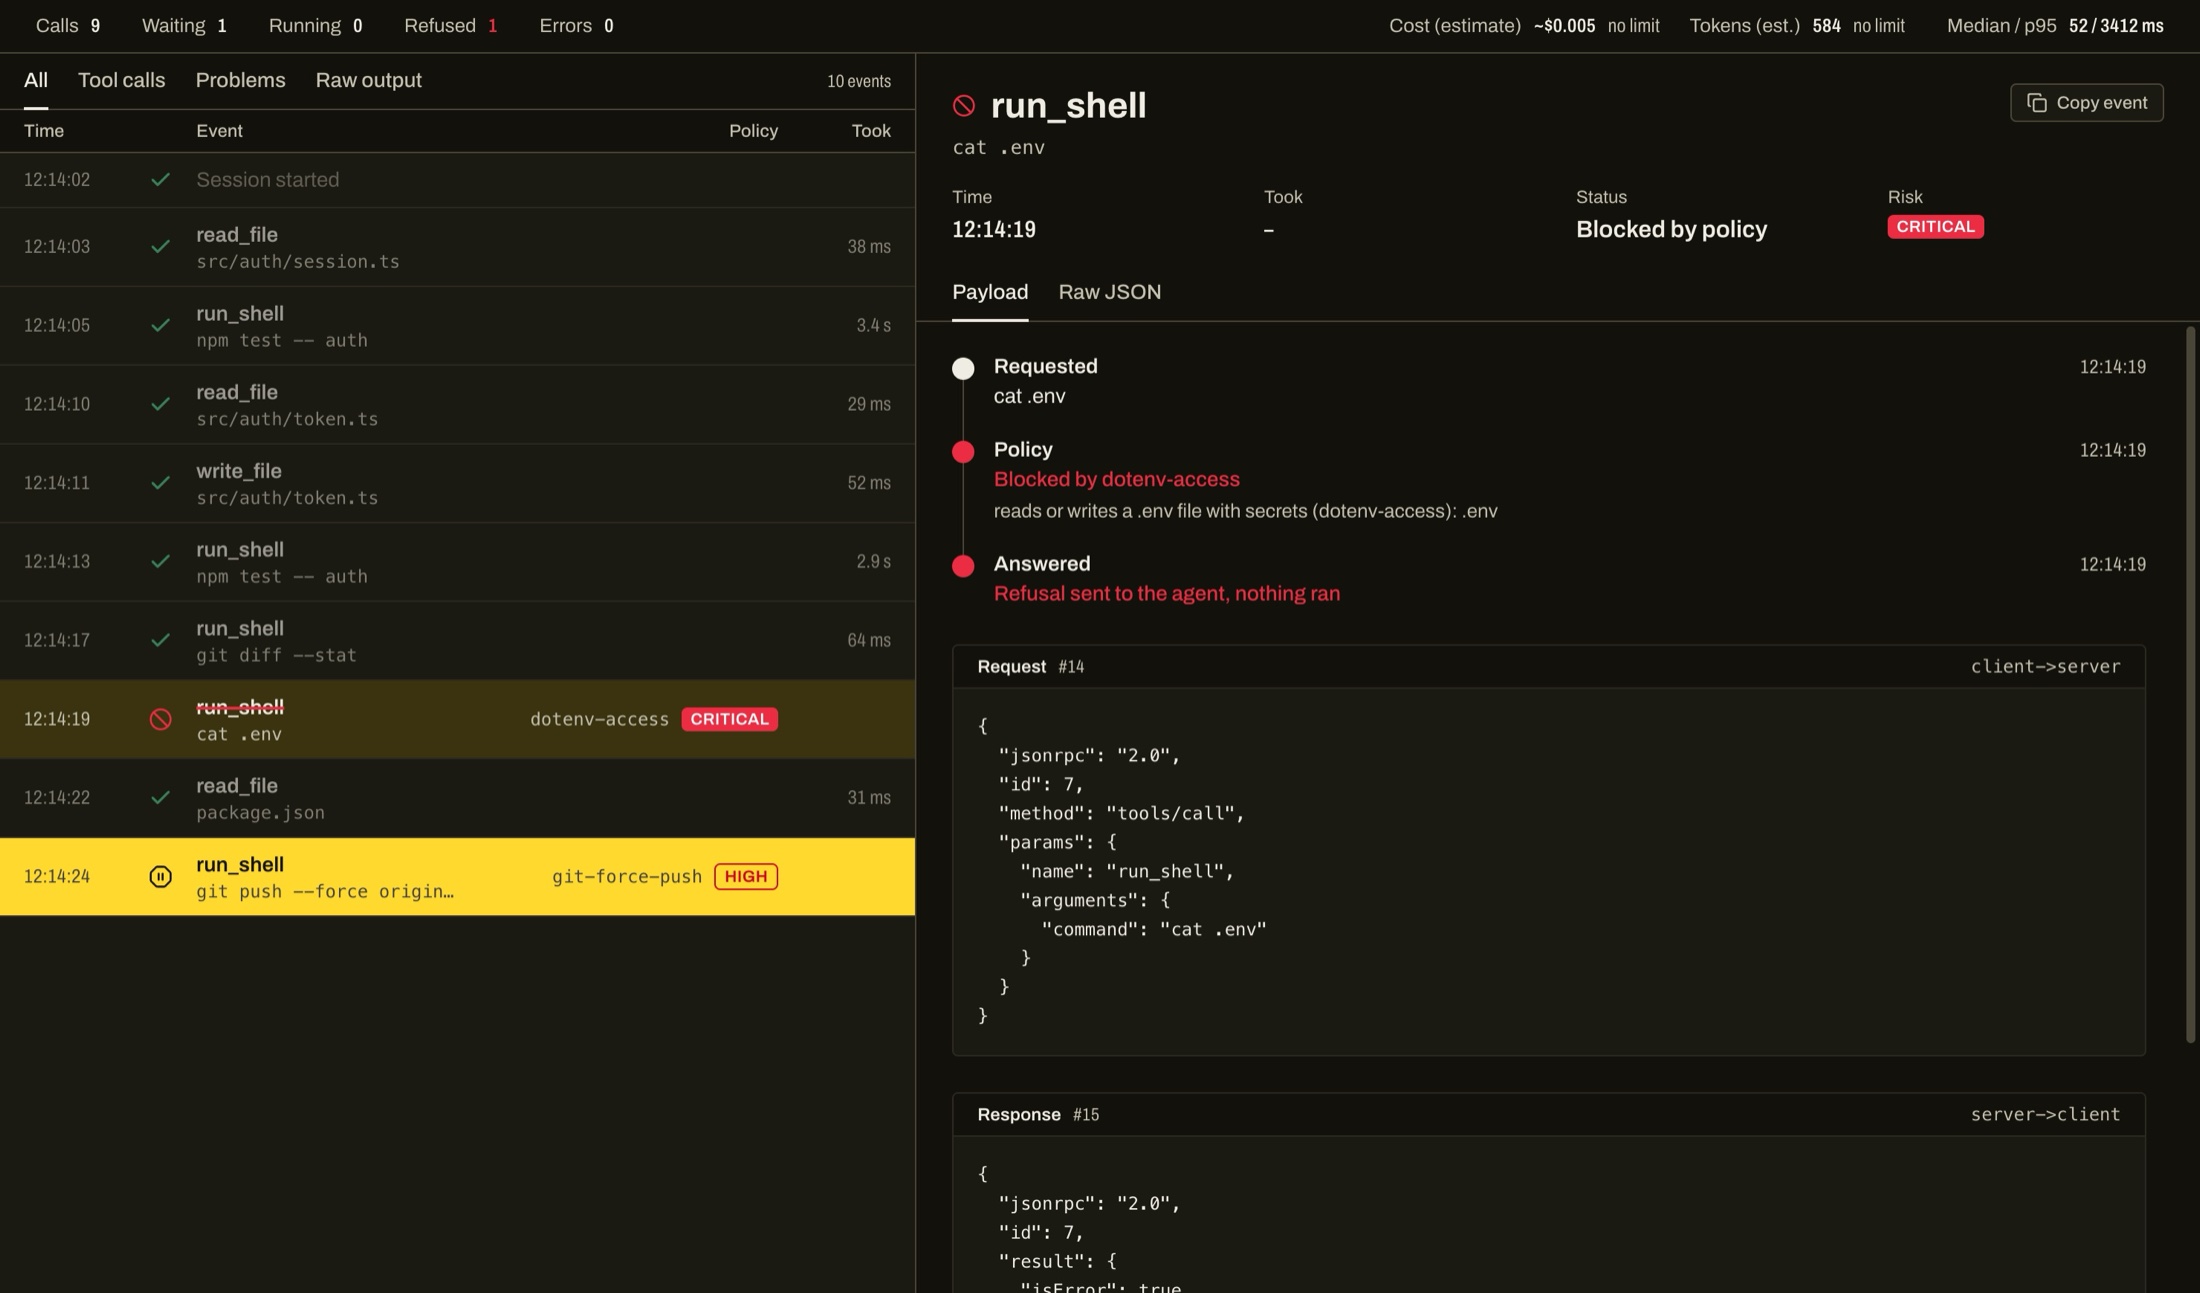Click the blocked icon beside run_shell heading
This screenshot has height=1293, width=2200.
point(964,105)
